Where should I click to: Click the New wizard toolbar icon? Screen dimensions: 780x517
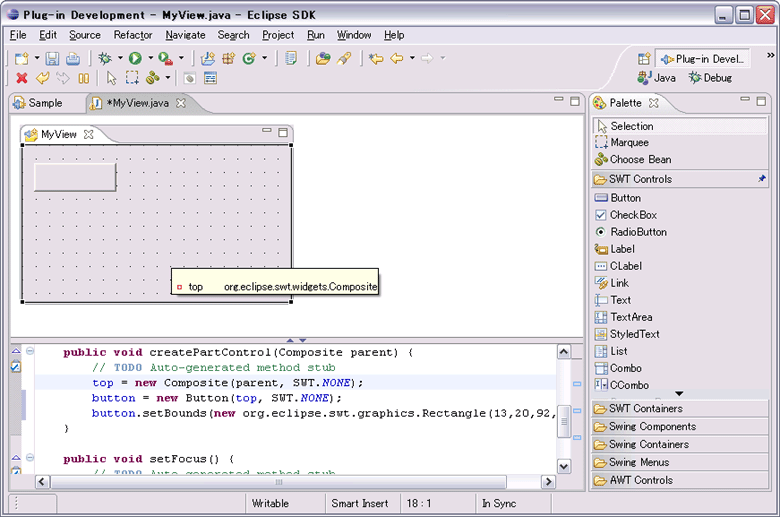pos(21,58)
